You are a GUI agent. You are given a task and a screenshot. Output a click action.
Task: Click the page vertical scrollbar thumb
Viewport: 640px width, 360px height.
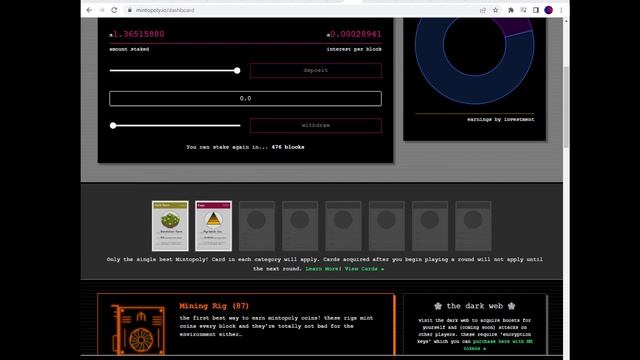pyautogui.click(x=566, y=107)
